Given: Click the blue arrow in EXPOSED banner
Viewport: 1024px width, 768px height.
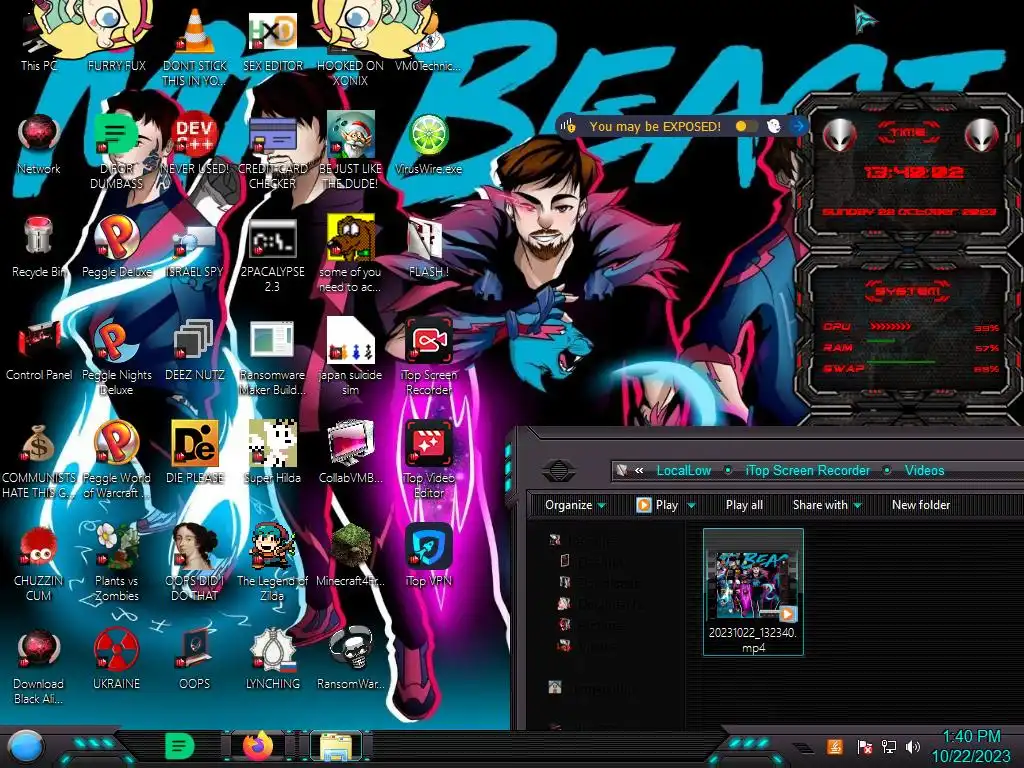Looking at the screenshot, I should tap(798, 126).
